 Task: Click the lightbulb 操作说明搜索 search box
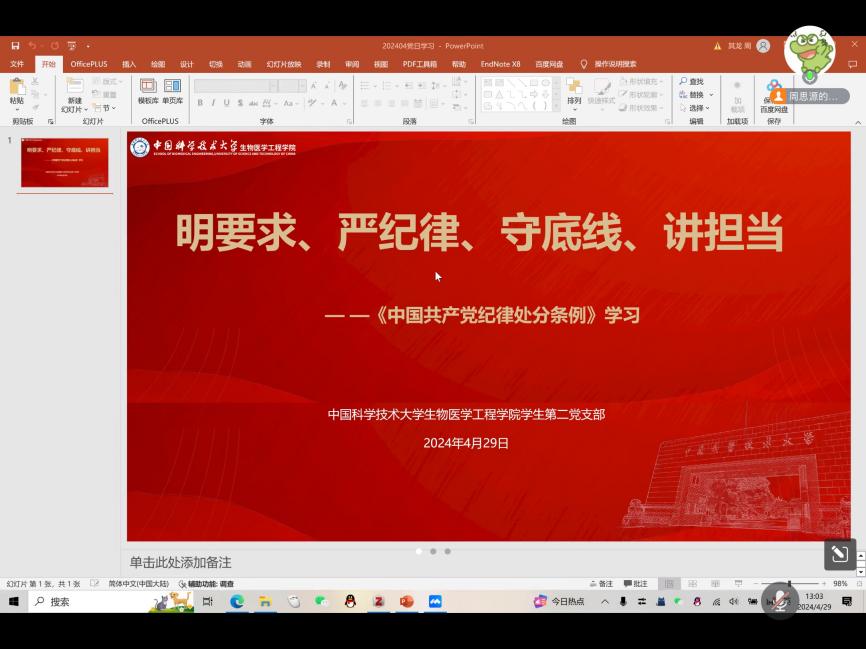click(609, 64)
